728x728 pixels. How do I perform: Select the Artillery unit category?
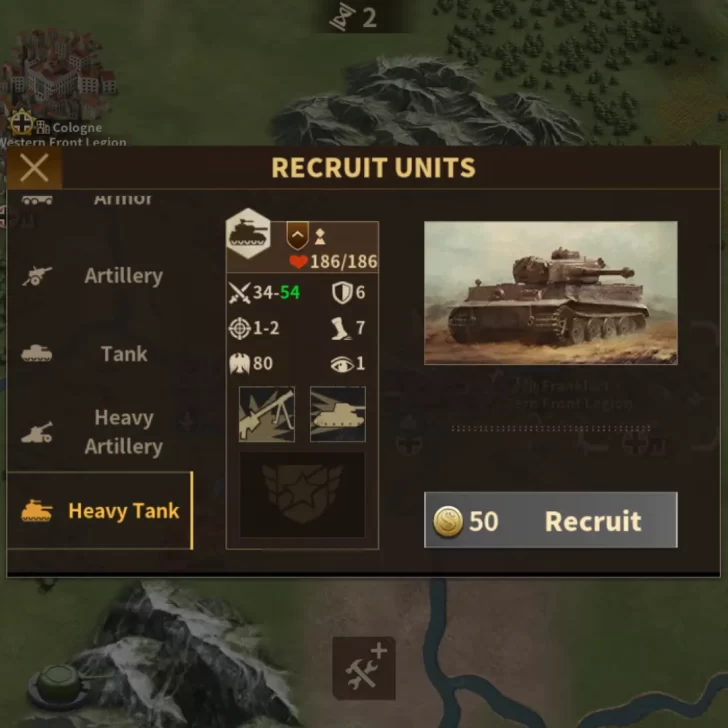(100, 276)
